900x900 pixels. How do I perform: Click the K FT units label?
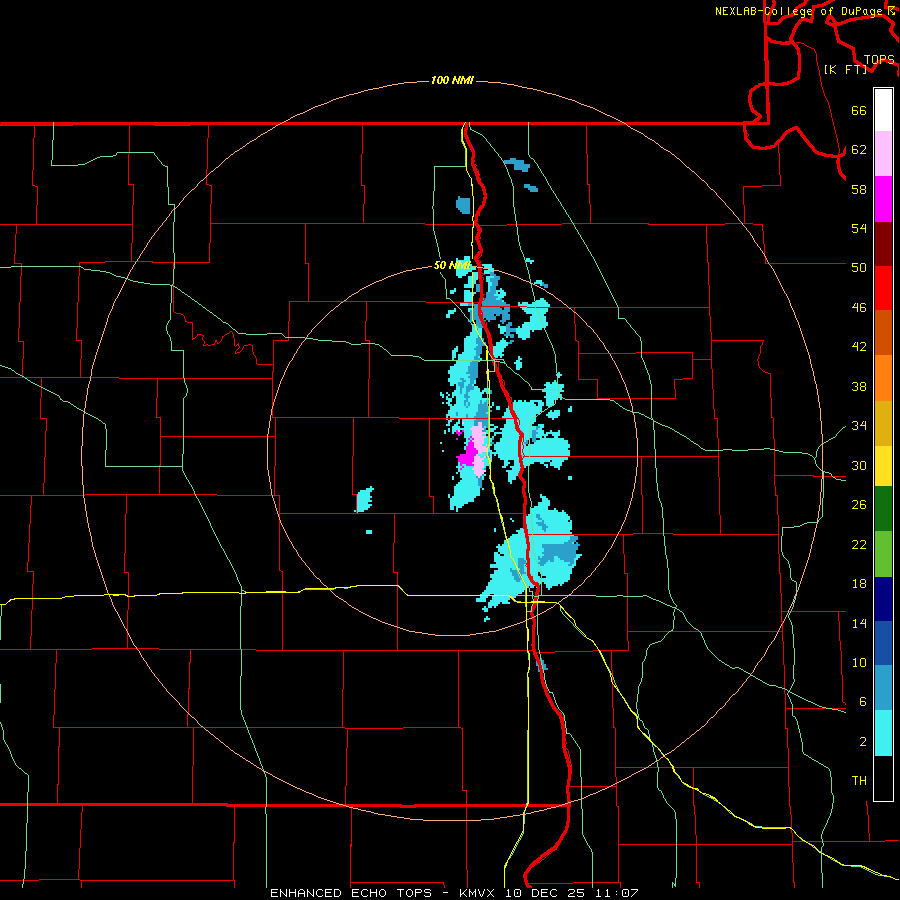(845, 69)
